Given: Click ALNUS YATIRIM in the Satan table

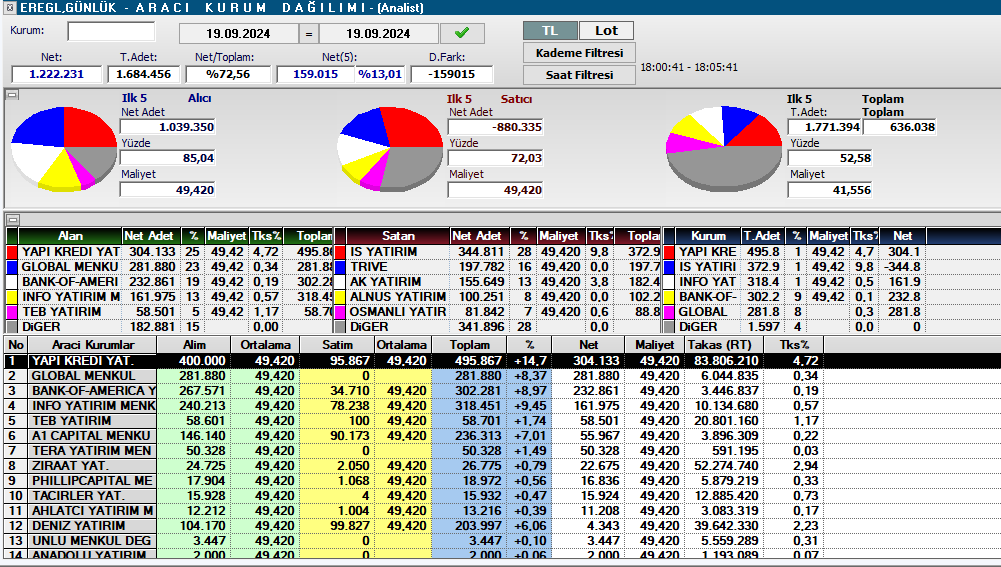Looking at the screenshot, I should pos(398,297).
